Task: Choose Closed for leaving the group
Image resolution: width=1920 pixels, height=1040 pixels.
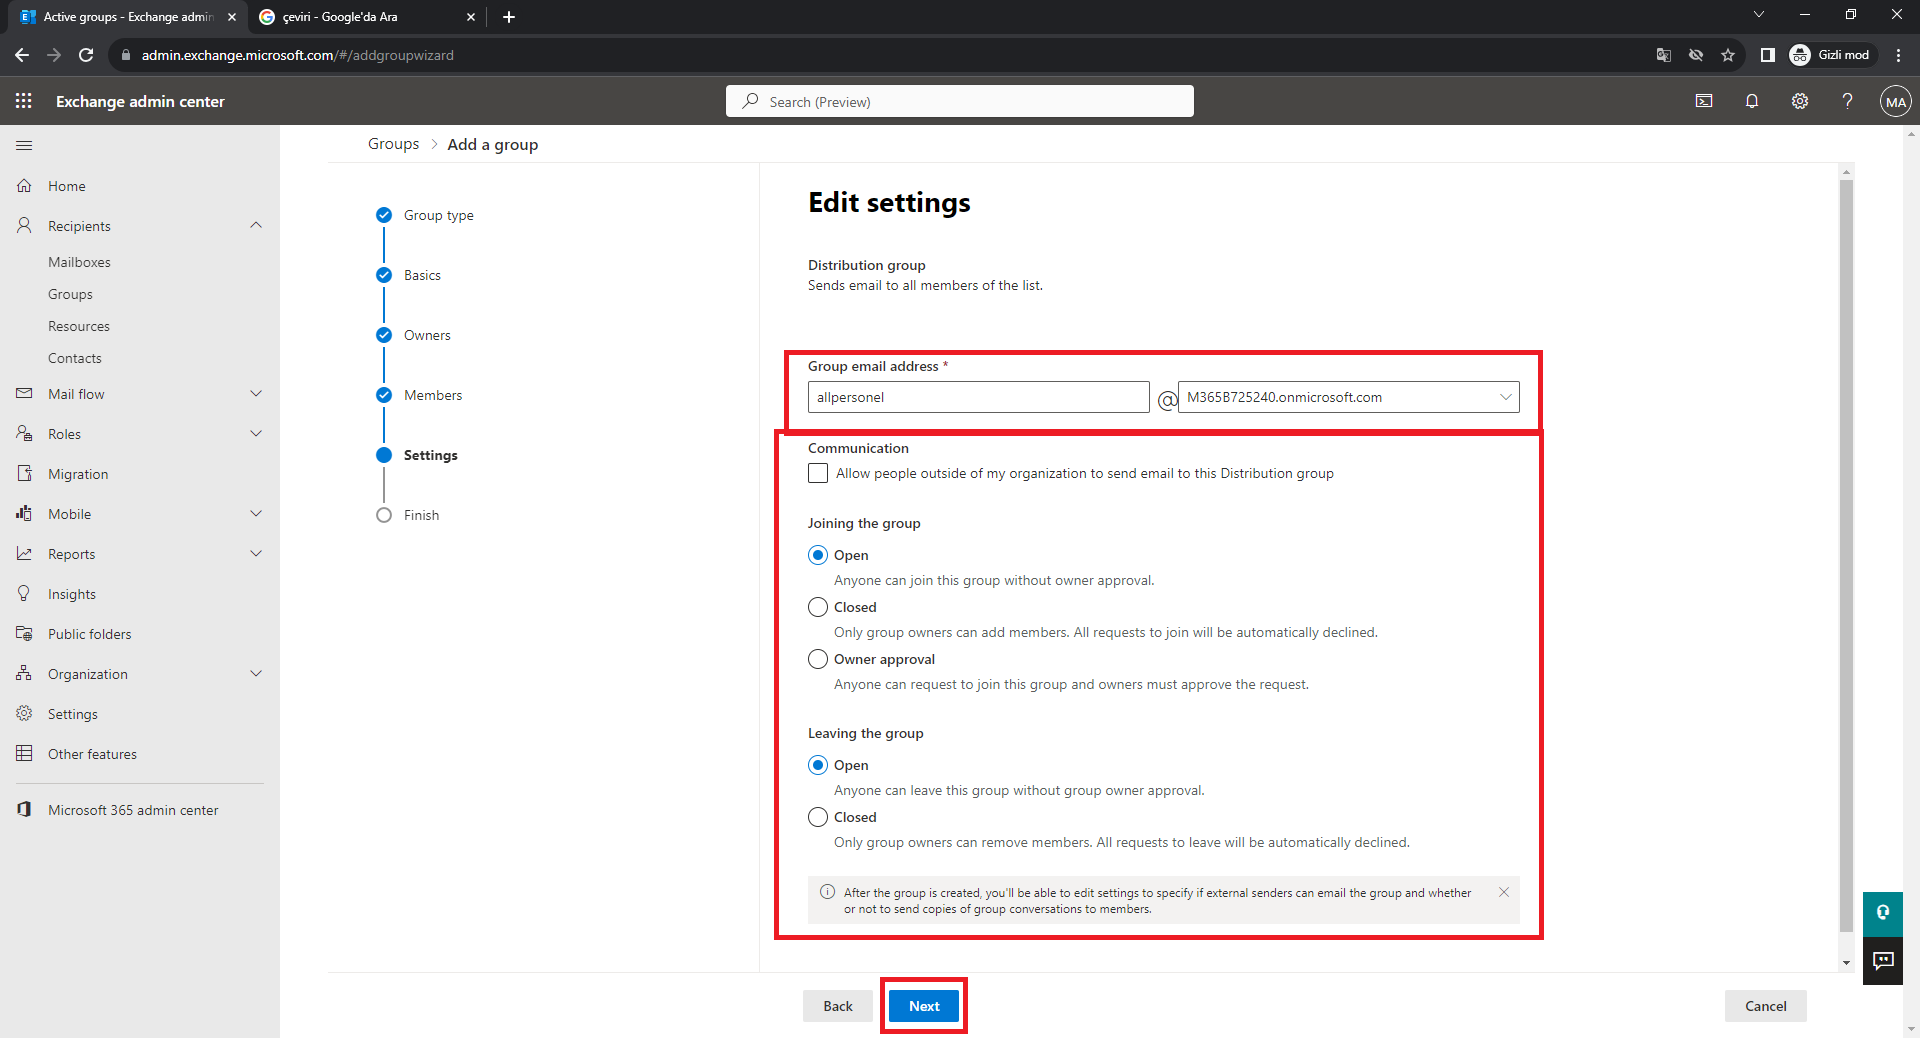Action: [818, 817]
